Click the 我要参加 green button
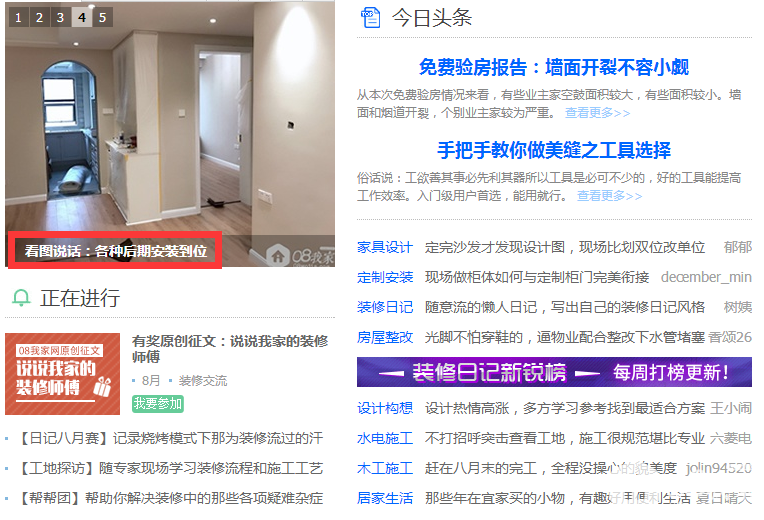The width and height of the screenshot is (764, 520). click(158, 404)
